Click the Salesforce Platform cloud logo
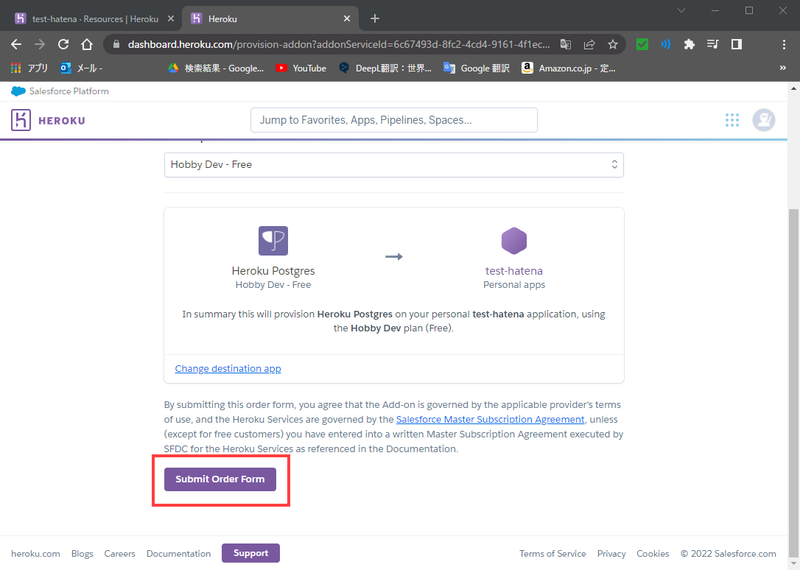 [x=18, y=91]
